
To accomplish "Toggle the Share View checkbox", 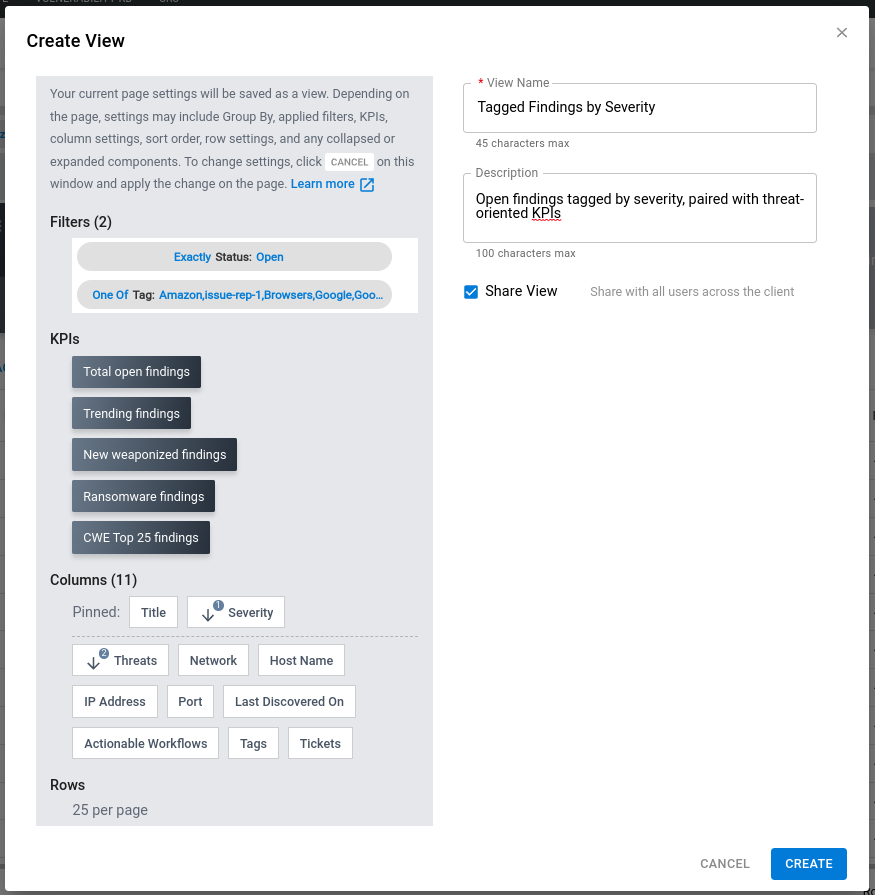I will pos(471,292).
